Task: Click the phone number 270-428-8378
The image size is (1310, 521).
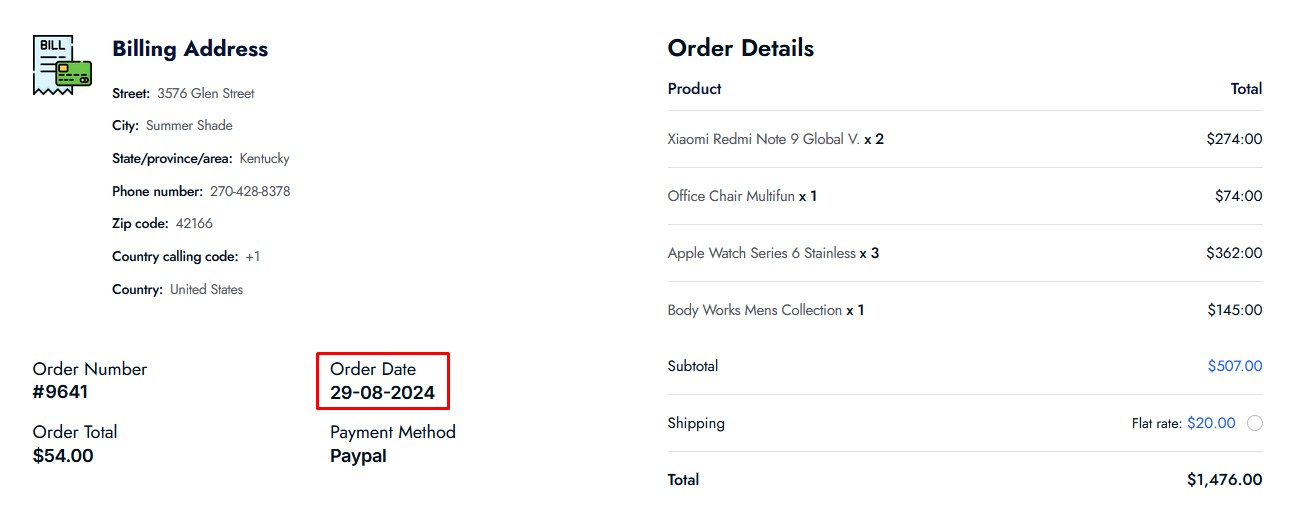Action: [x=250, y=191]
